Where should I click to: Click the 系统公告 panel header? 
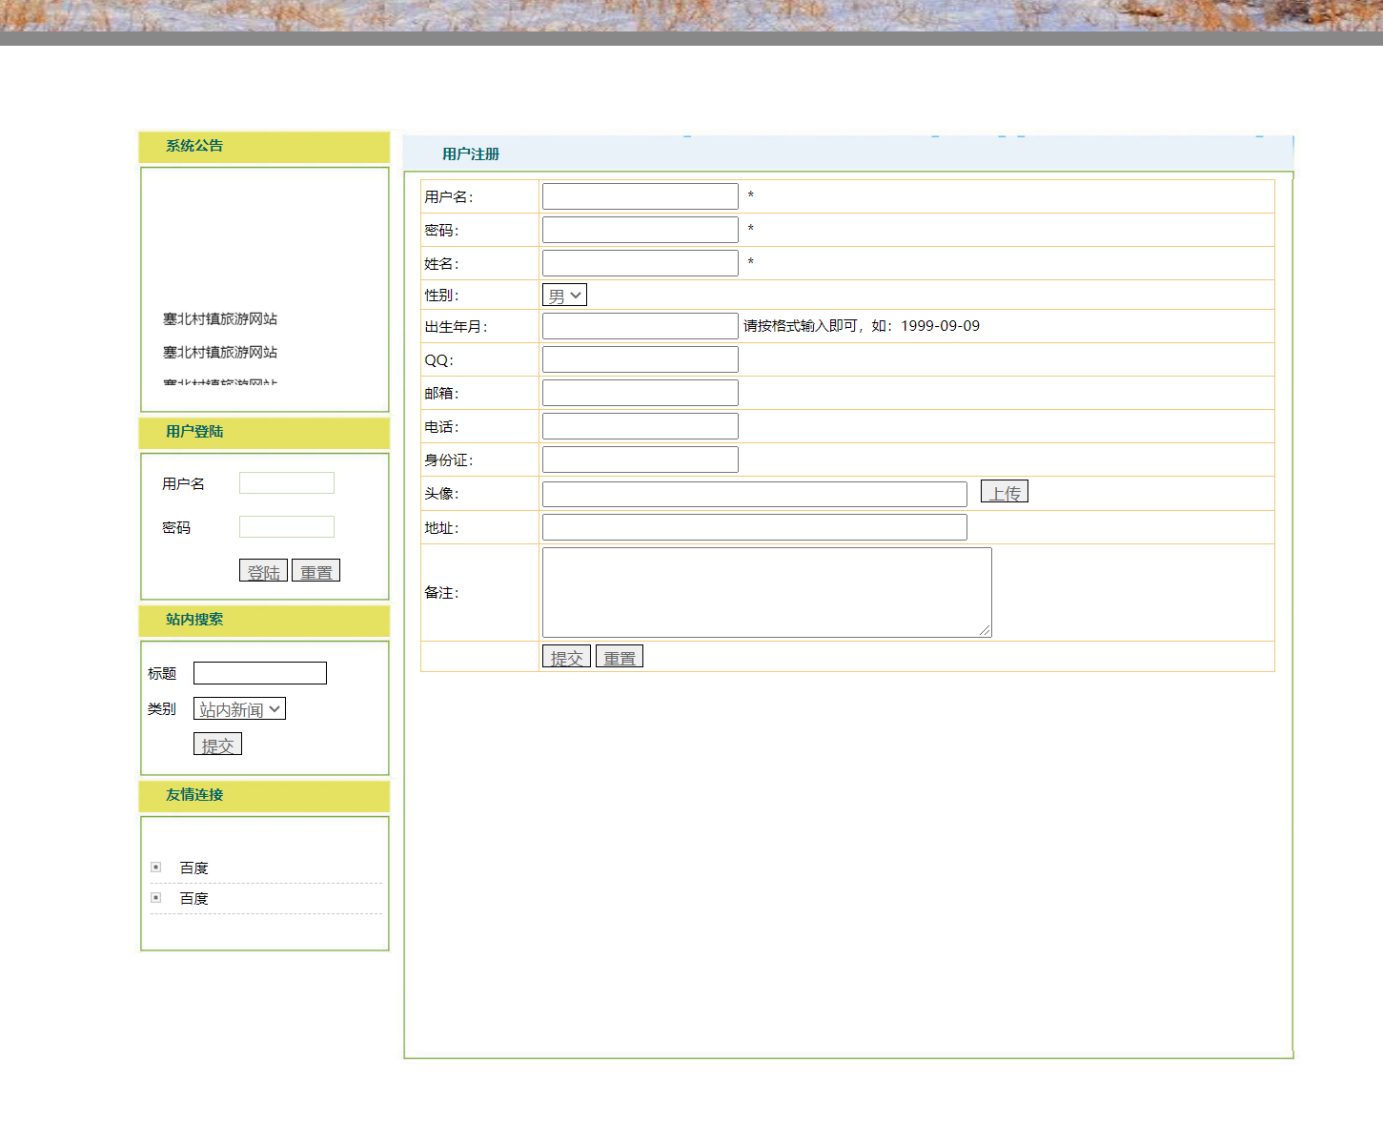pos(264,146)
